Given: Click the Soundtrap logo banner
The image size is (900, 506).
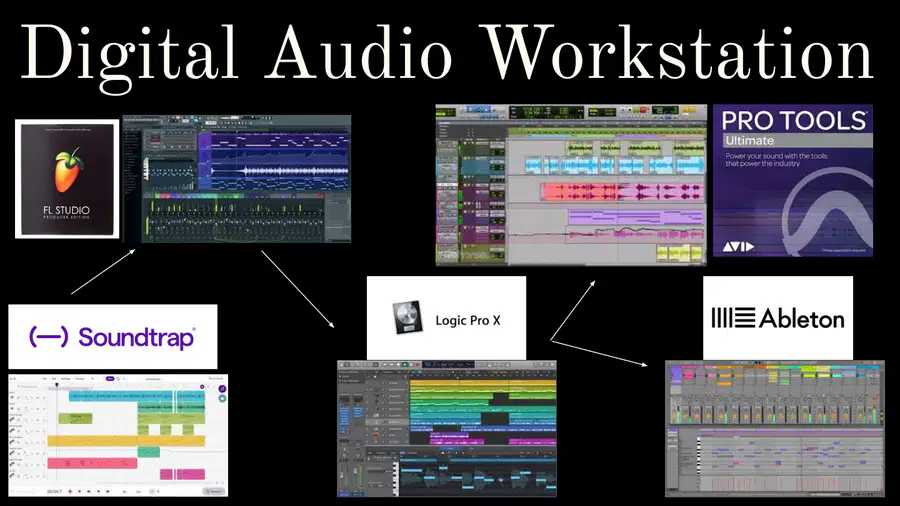Looking at the screenshot, I should [112, 337].
